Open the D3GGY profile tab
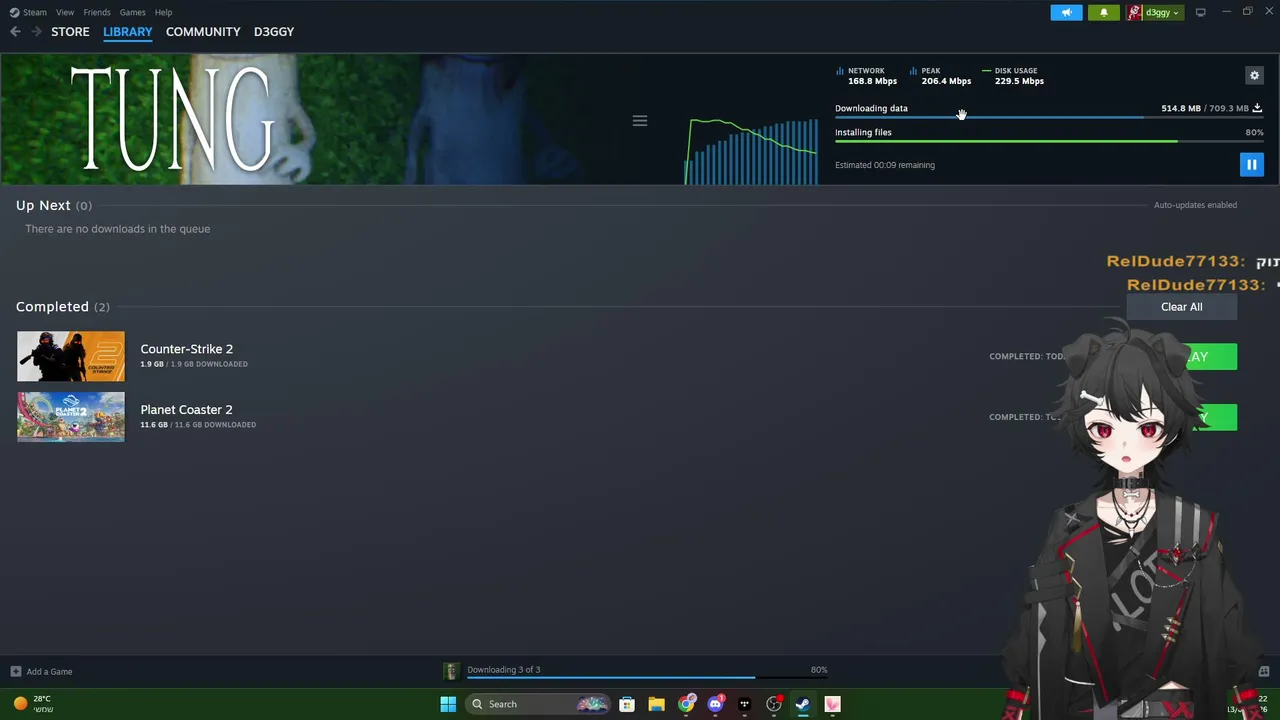This screenshot has height=720, width=1280. tap(274, 32)
